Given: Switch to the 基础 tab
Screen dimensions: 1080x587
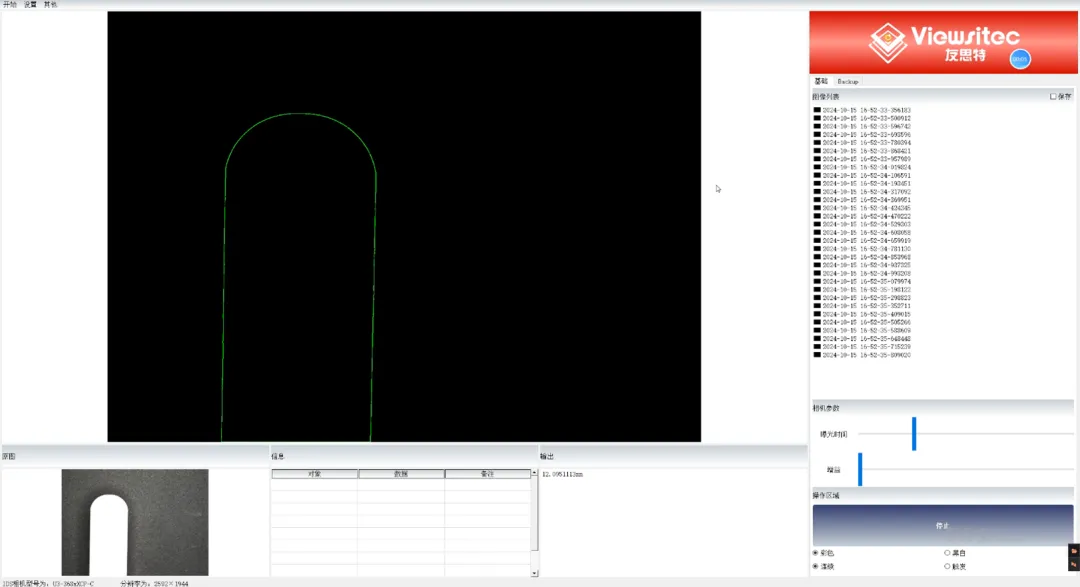Looking at the screenshot, I should tap(821, 81).
